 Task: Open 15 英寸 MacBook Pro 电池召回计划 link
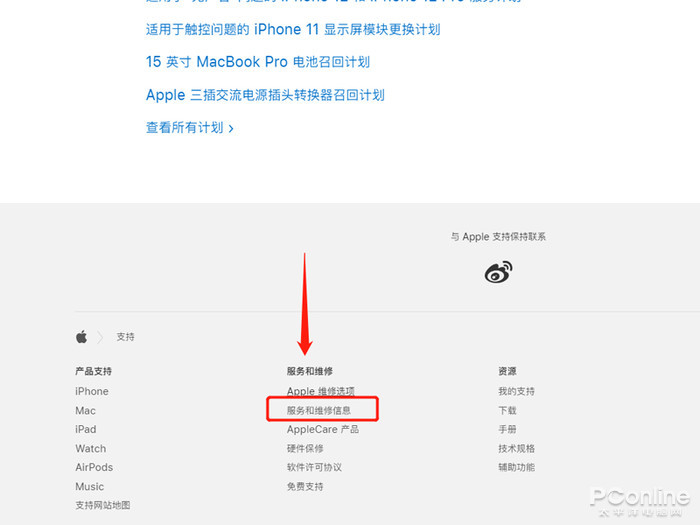click(258, 62)
